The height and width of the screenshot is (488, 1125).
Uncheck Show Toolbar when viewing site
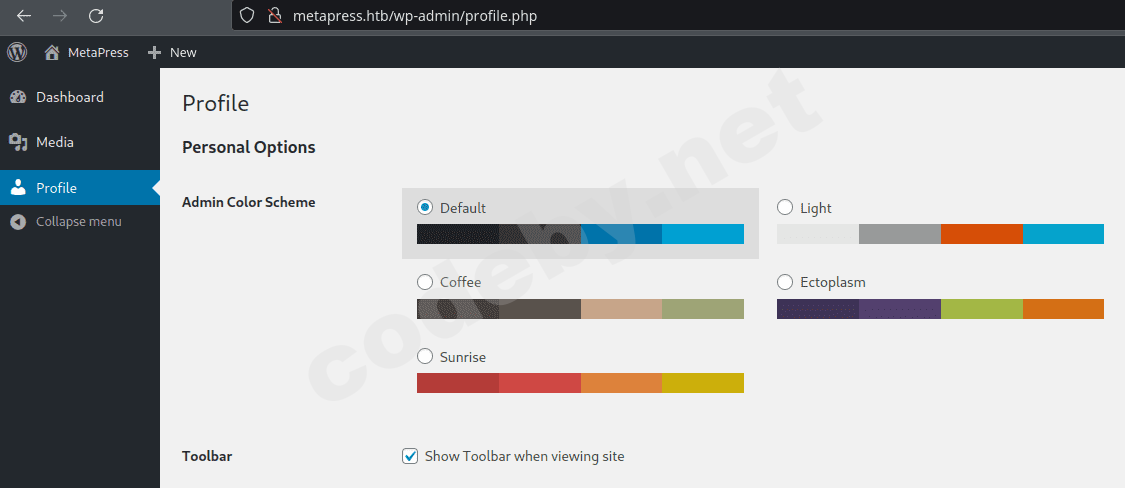(410, 456)
